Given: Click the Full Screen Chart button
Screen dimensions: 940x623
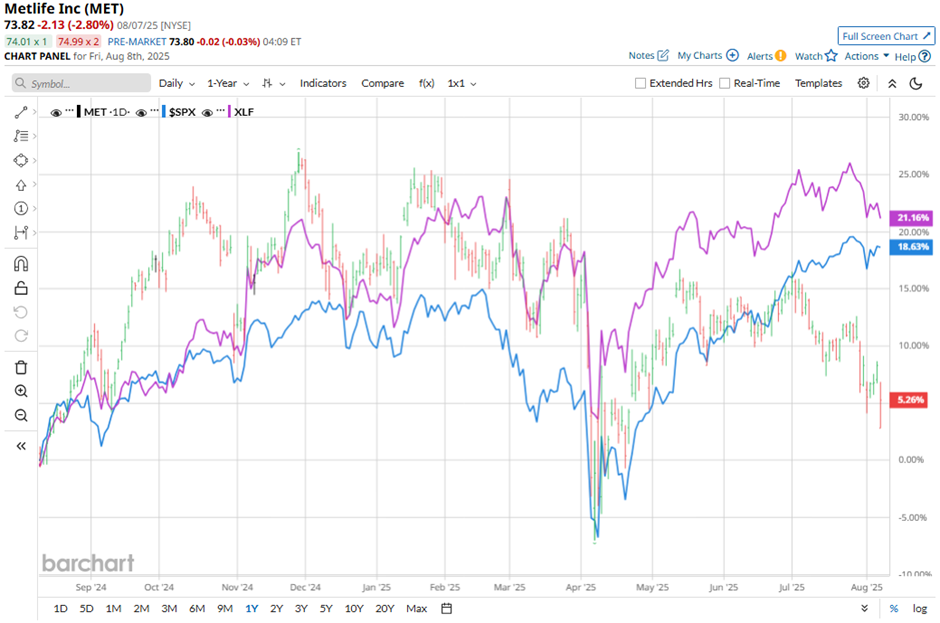Looking at the screenshot, I should point(886,36).
